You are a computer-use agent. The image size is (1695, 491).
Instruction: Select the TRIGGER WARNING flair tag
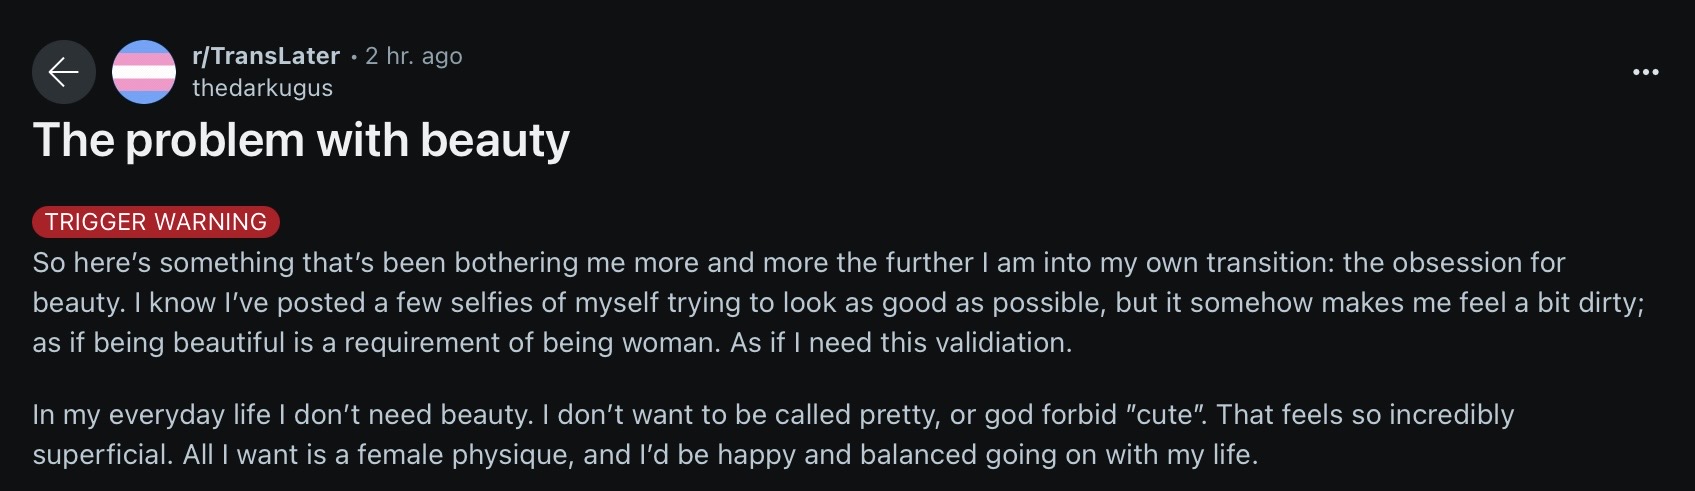(x=156, y=222)
